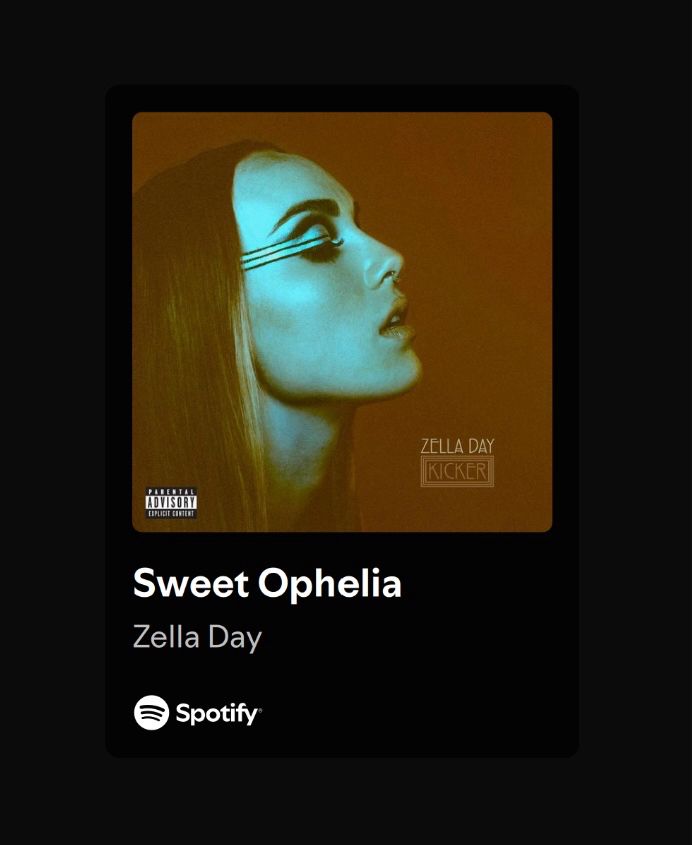Open the Kicker album cover art
The image size is (692, 845).
point(342,322)
